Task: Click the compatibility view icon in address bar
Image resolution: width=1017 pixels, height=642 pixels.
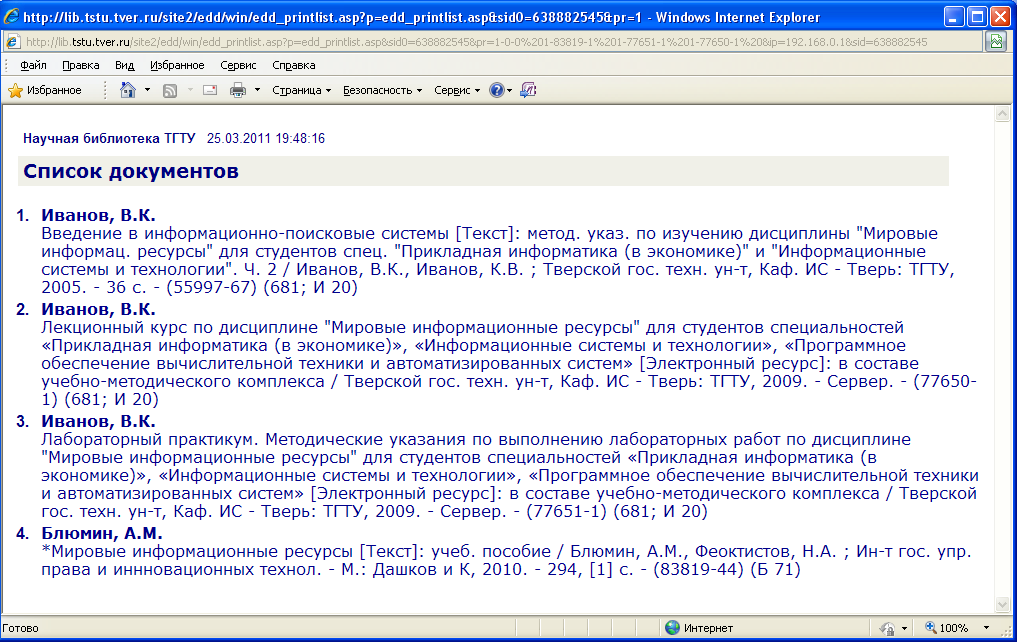Action: click(995, 41)
